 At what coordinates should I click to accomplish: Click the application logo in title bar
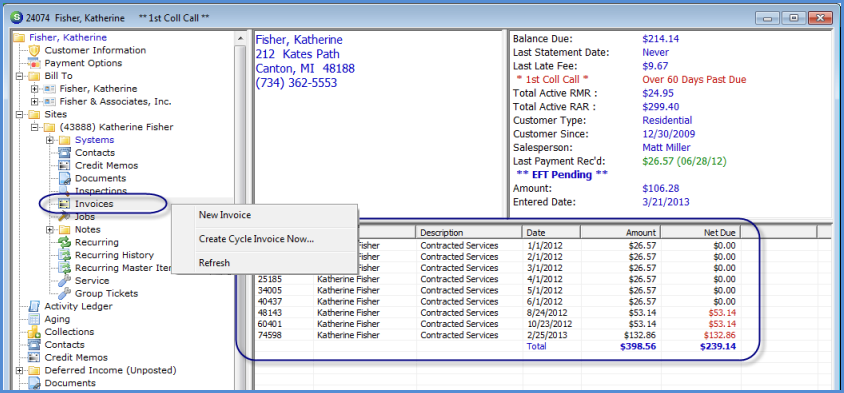click(x=16, y=18)
